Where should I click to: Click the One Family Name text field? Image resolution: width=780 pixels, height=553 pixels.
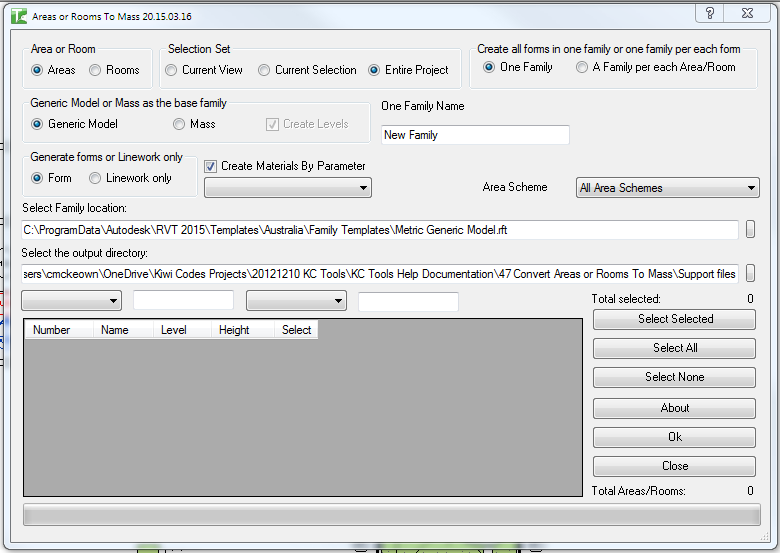475,135
